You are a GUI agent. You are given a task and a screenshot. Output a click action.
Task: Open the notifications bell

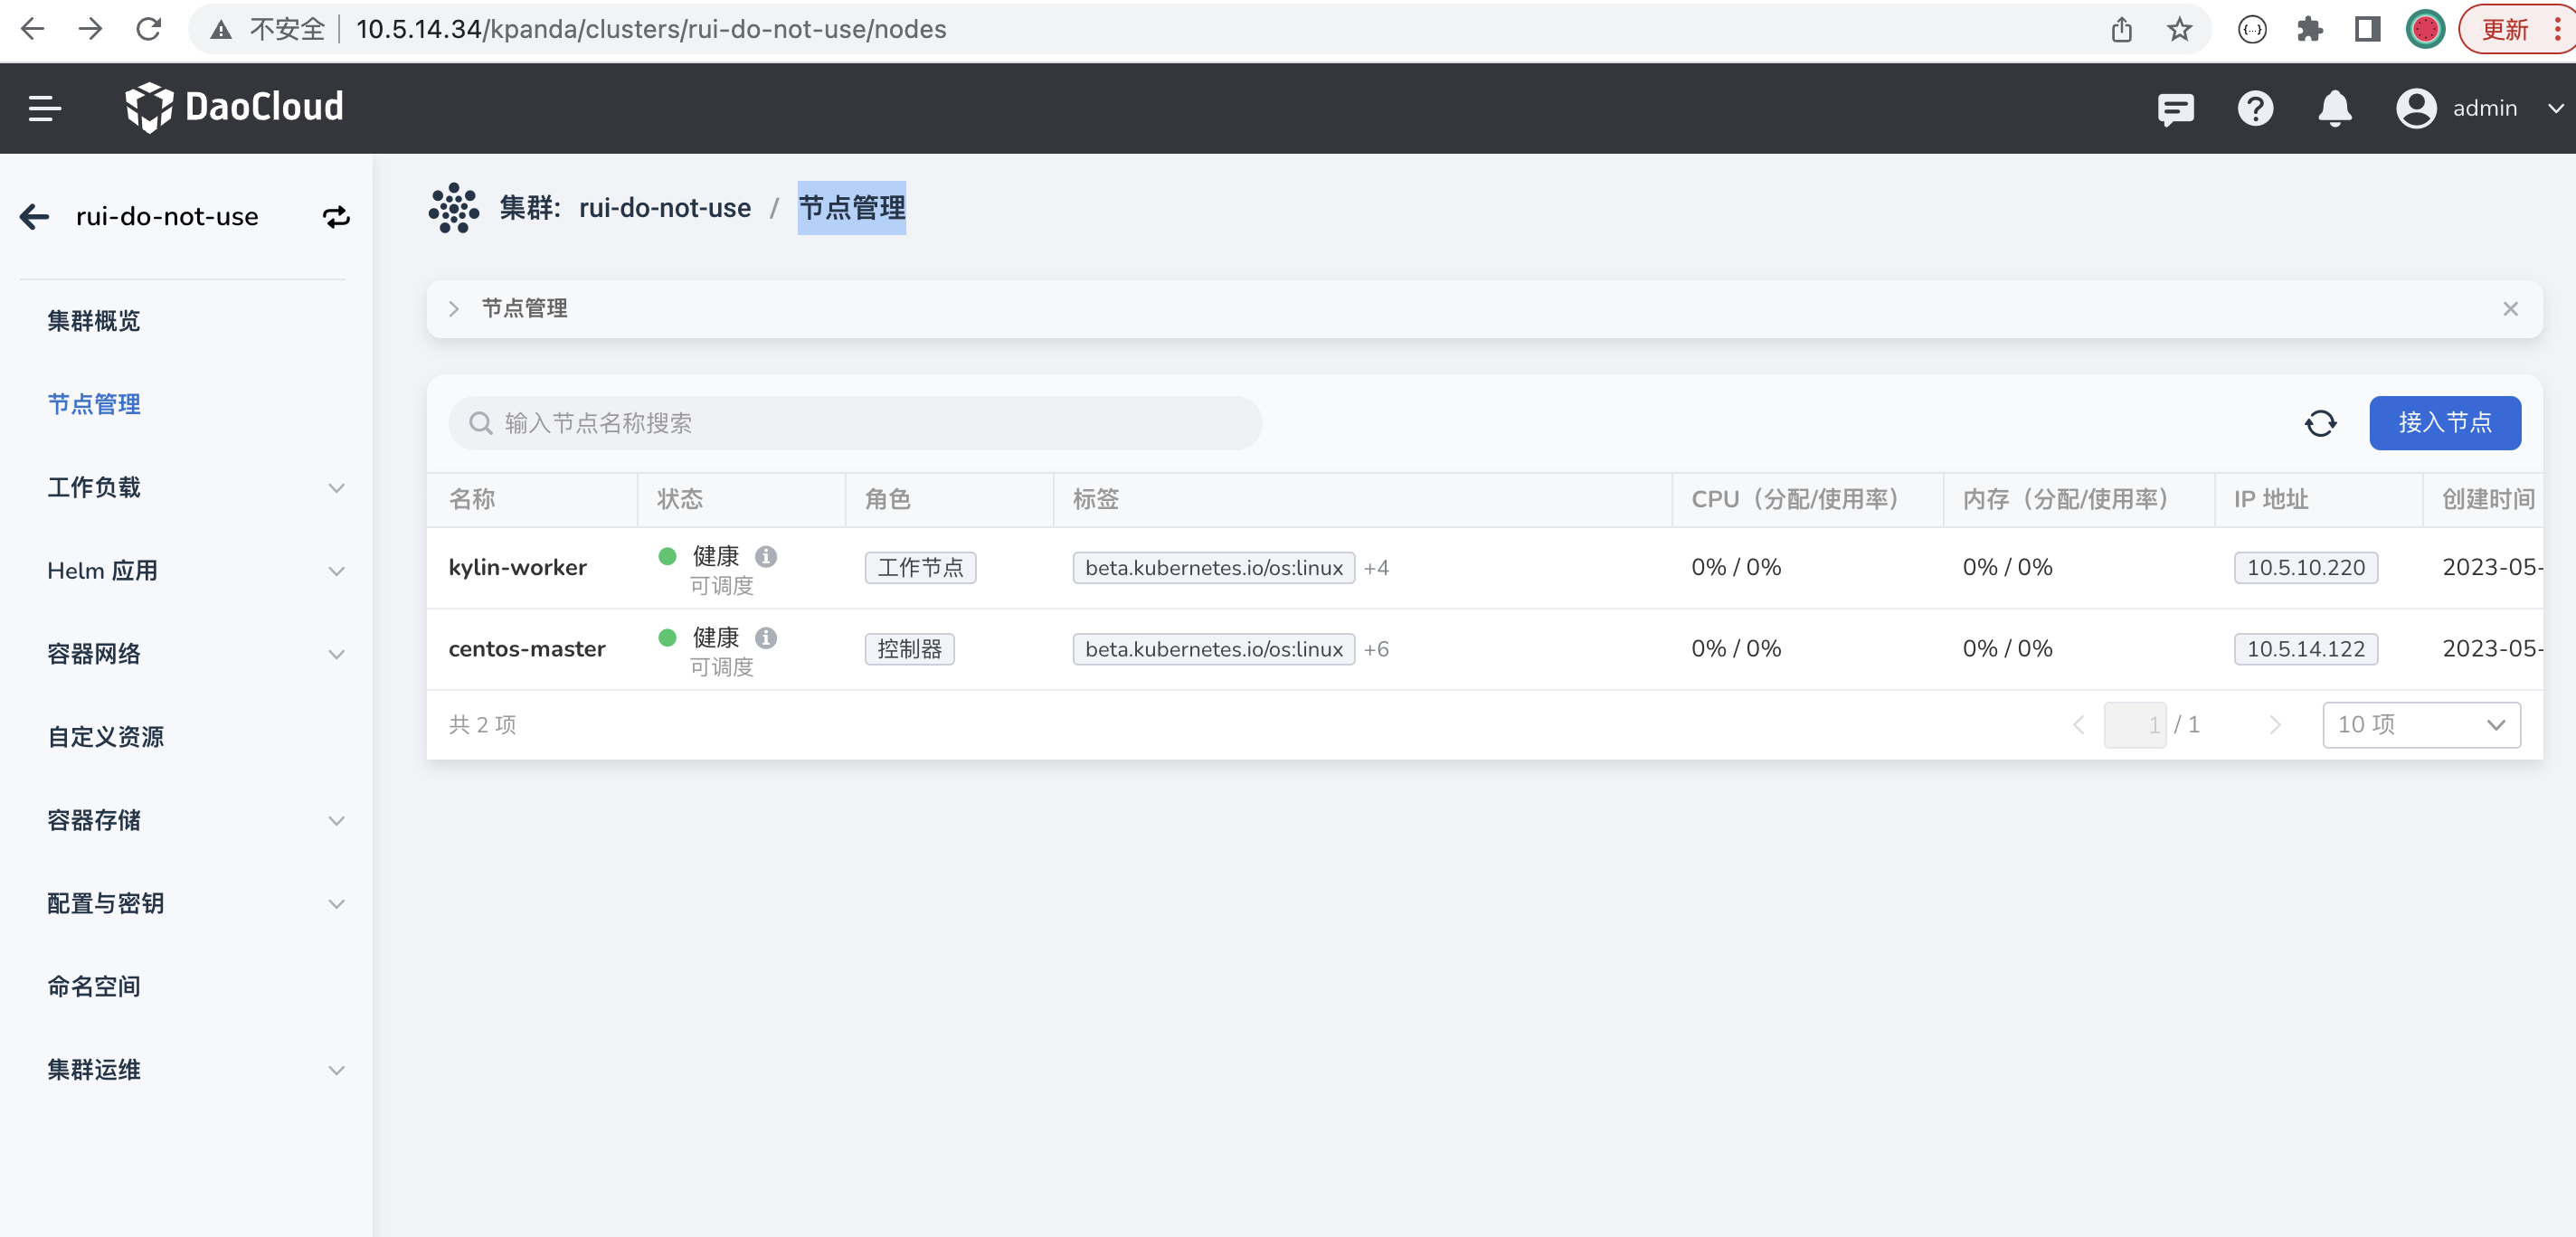pyautogui.click(x=2335, y=108)
